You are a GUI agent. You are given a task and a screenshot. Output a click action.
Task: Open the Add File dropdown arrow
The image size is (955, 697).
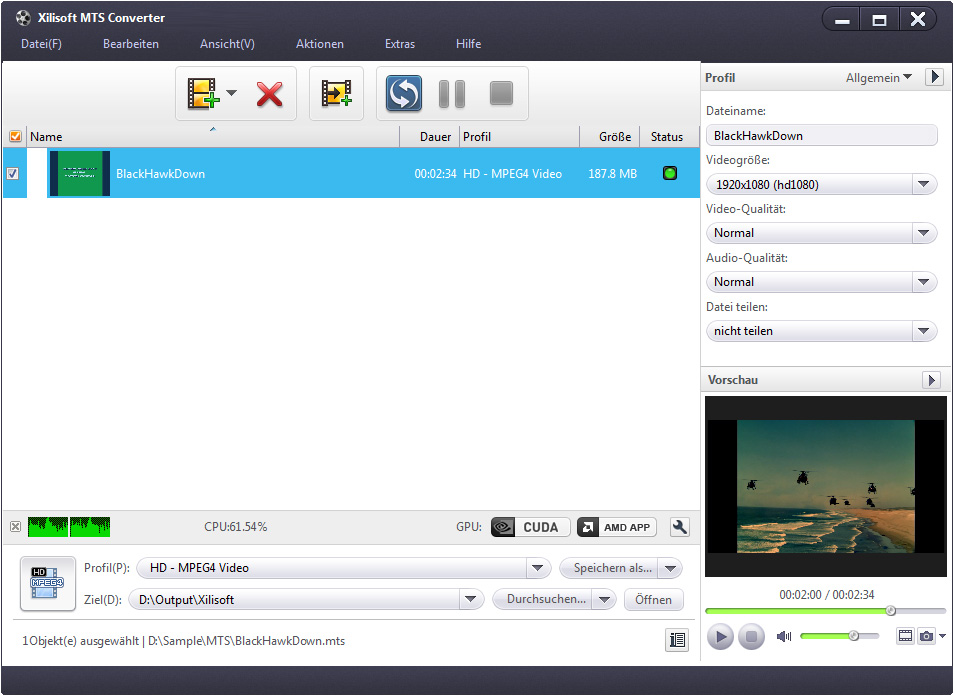[x=231, y=93]
